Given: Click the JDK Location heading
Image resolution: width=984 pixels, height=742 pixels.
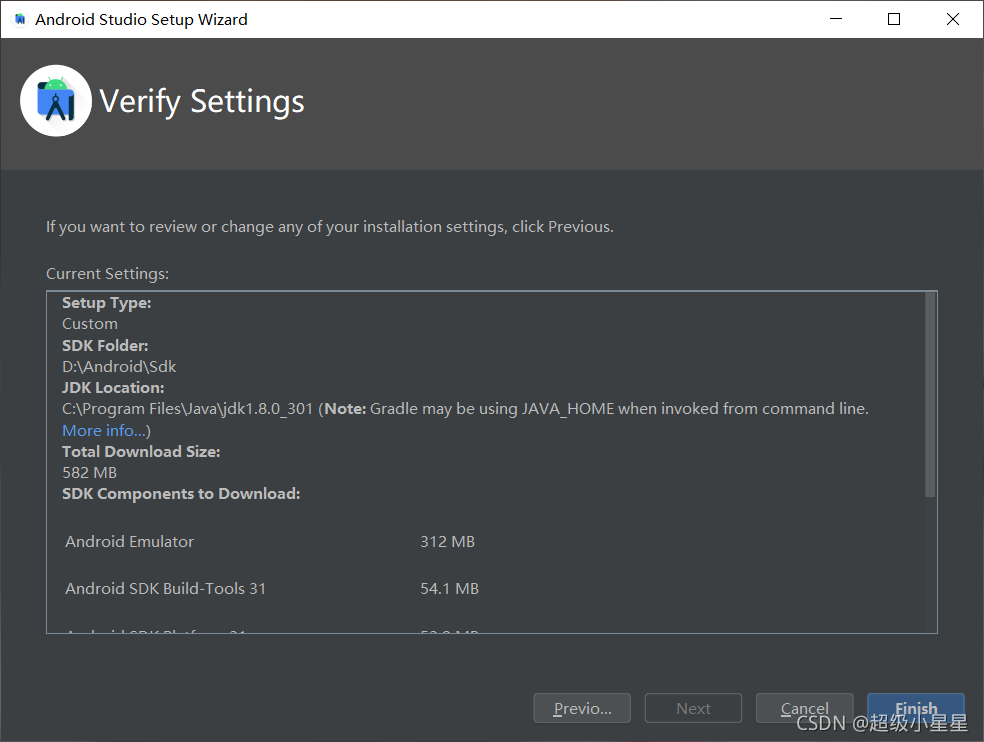Looking at the screenshot, I should [113, 388].
